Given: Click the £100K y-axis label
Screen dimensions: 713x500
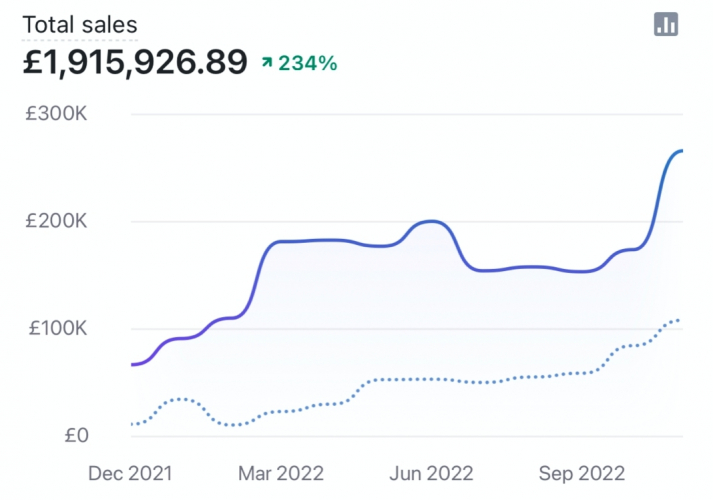Looking at the screenshot, I should click(x=56, y=329).
